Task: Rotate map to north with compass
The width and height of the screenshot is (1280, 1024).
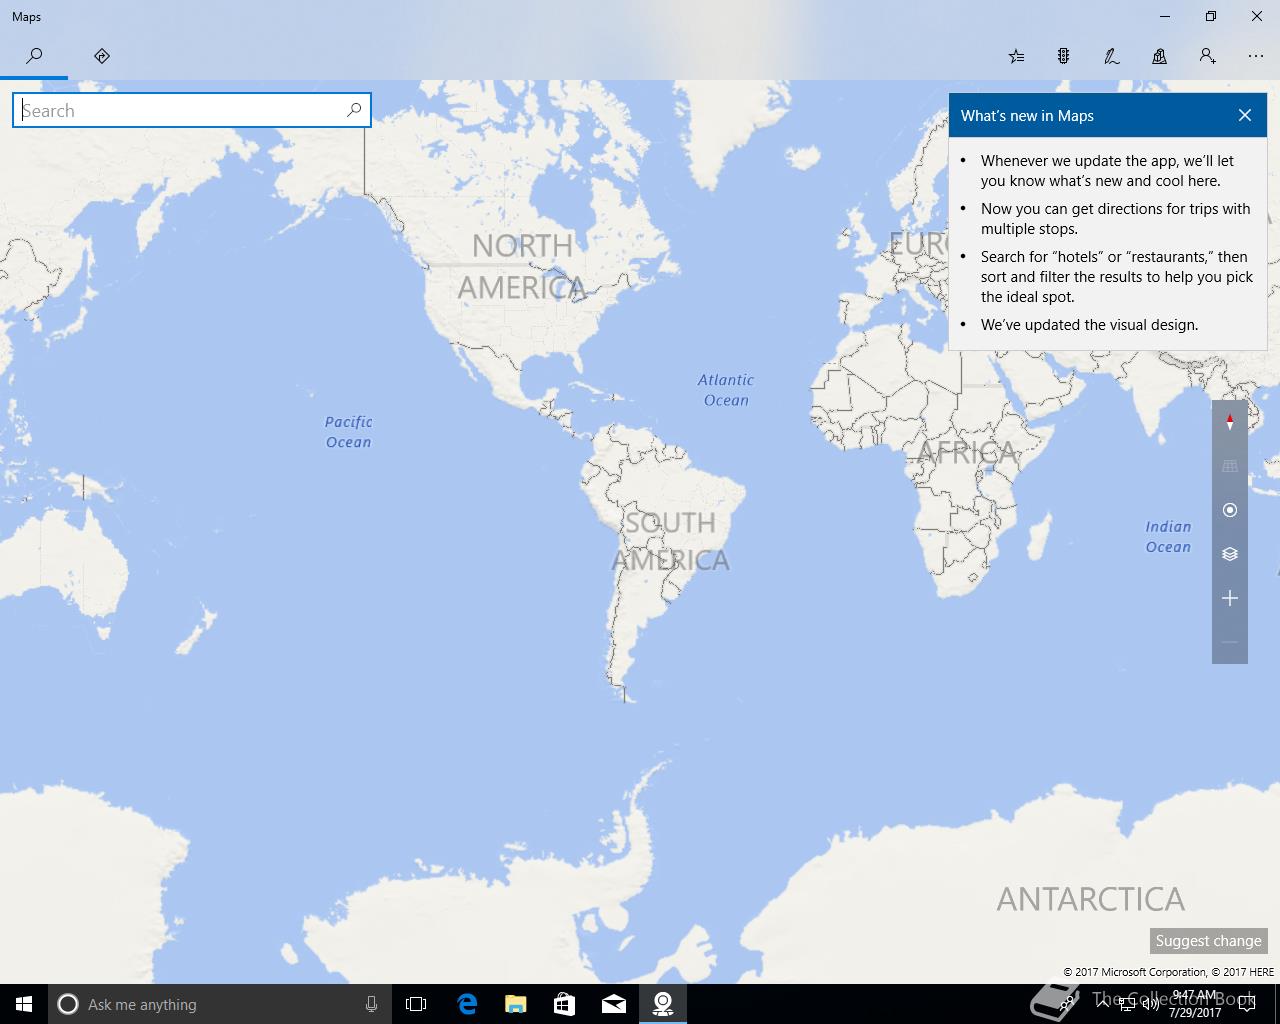Action: [x=1230, y=422]
